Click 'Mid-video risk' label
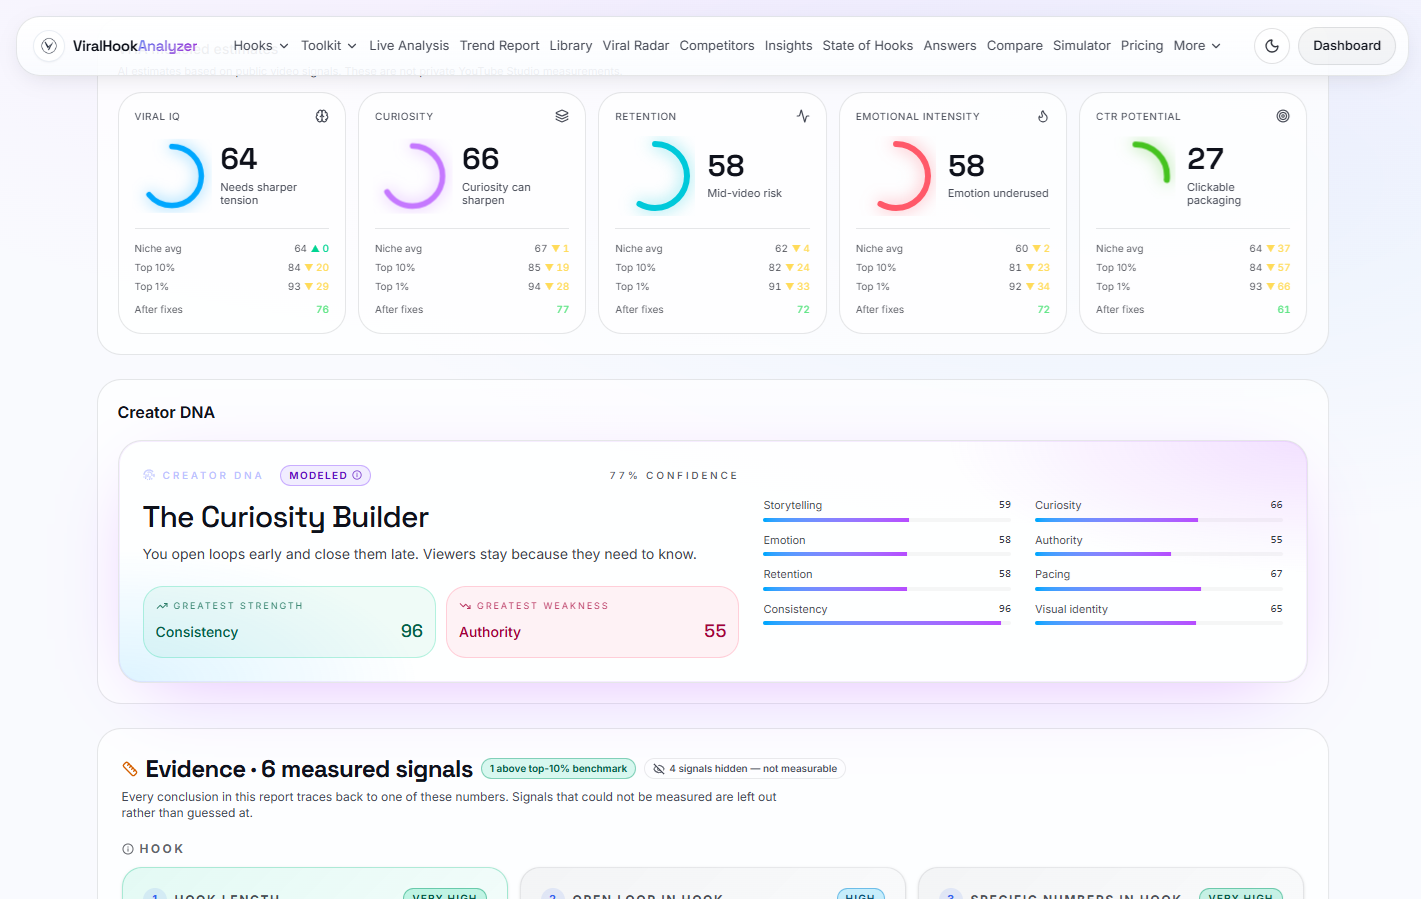This screenshot has height=899, width=1421. 744,194
